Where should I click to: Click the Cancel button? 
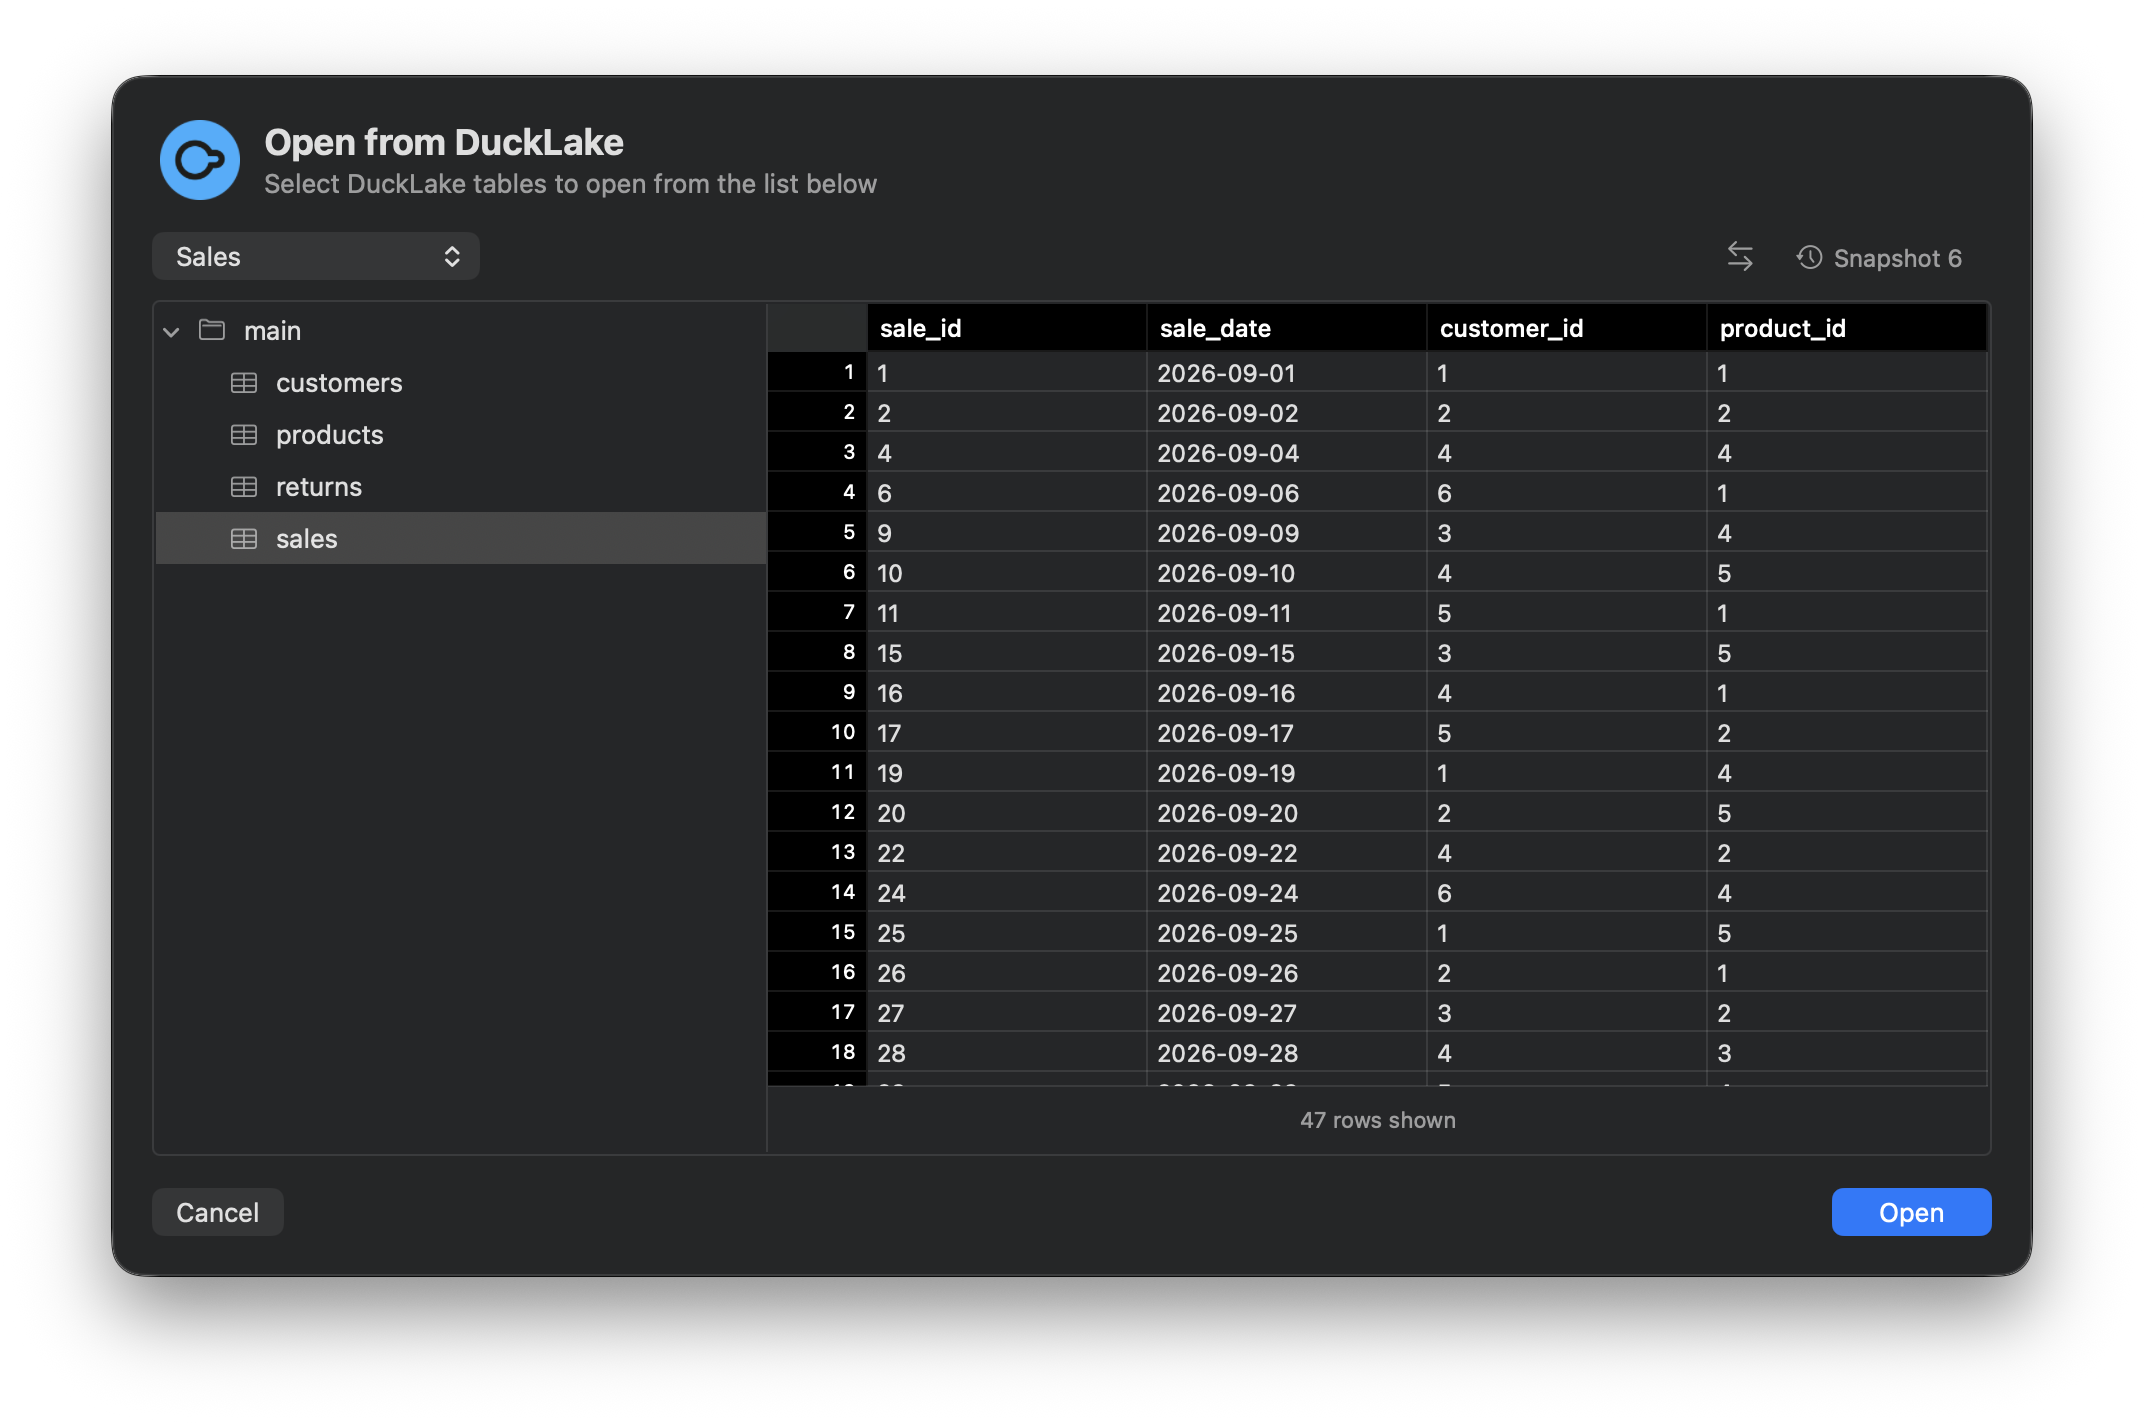218,1213
